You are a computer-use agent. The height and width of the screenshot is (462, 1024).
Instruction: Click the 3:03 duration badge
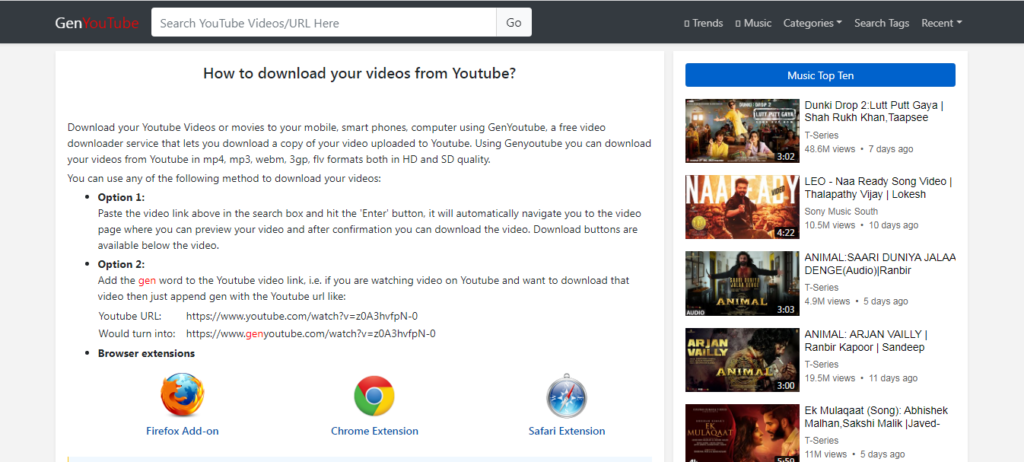[x=786, y=309]
